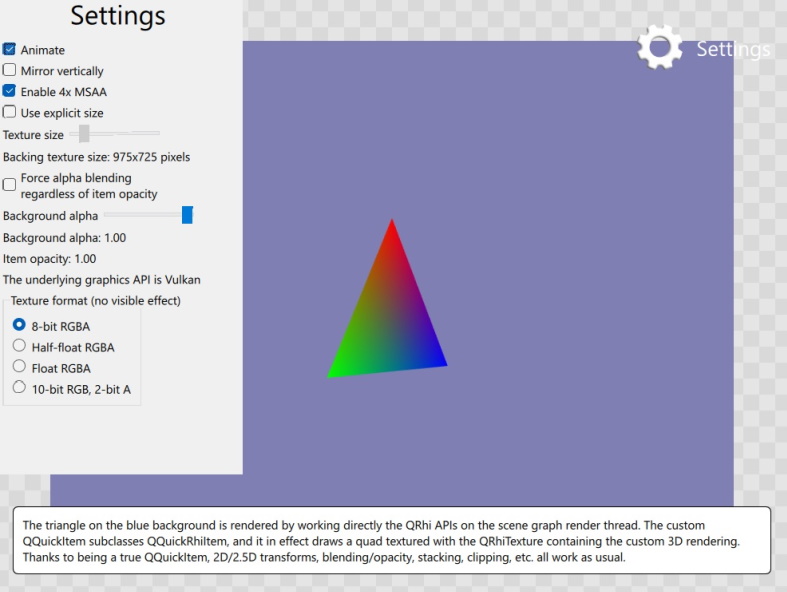Pick the 10-bit RGB, 2-bit A format
This screenshot has width=787, height=592.
(19, 388)
